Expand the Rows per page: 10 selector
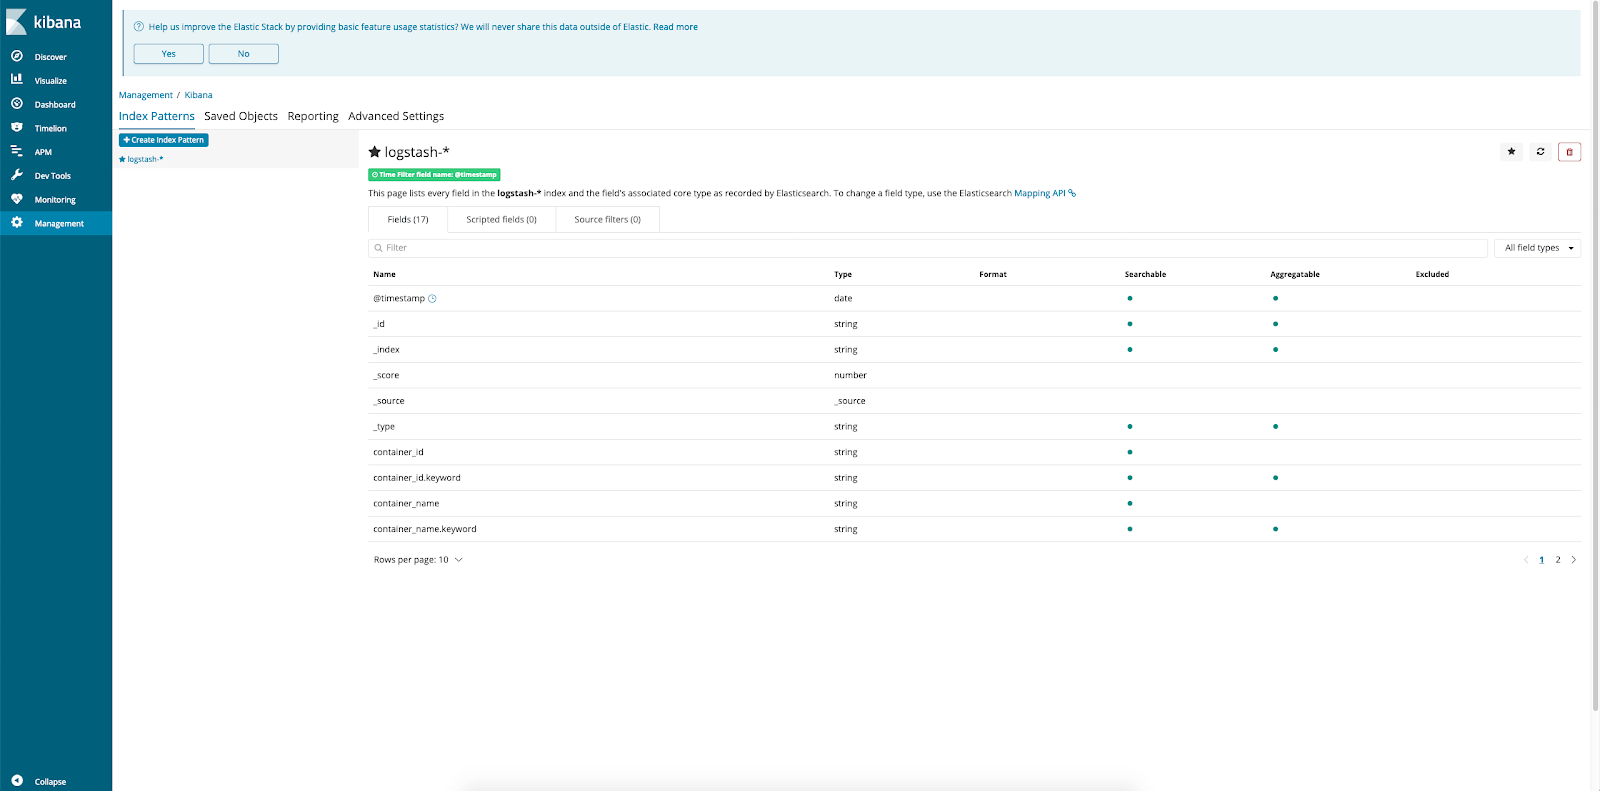 [x=418, y=560]
